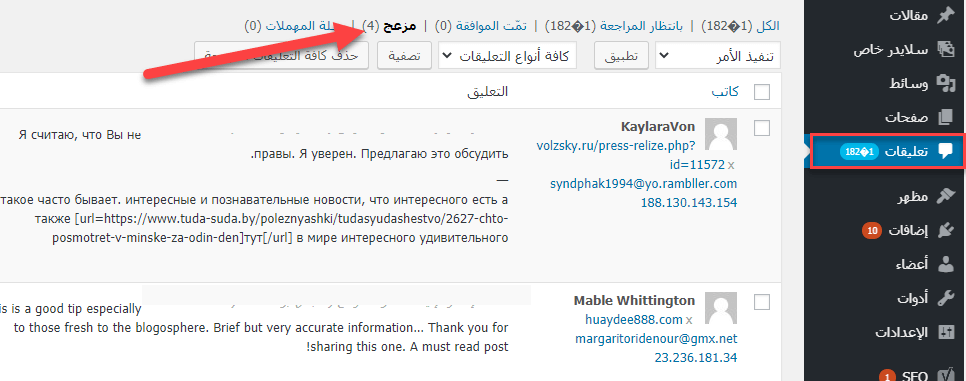Viewport: 966px width, 381px height.
Task: Click the 23.236.181.34 IP address link
Action: (696, 358)
